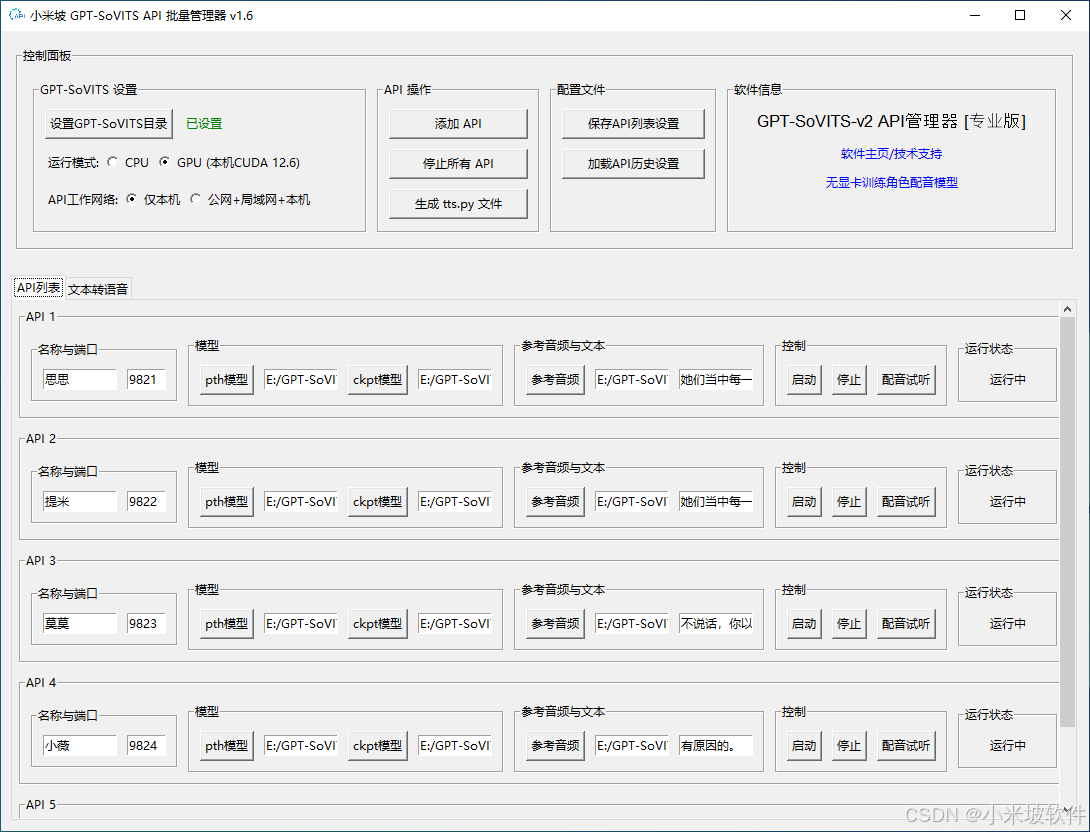Image resolution: width=1090 pixels, height=832 pixels.
Task: Click API 1 pth model path field
Action: click(x=301, y=380)
